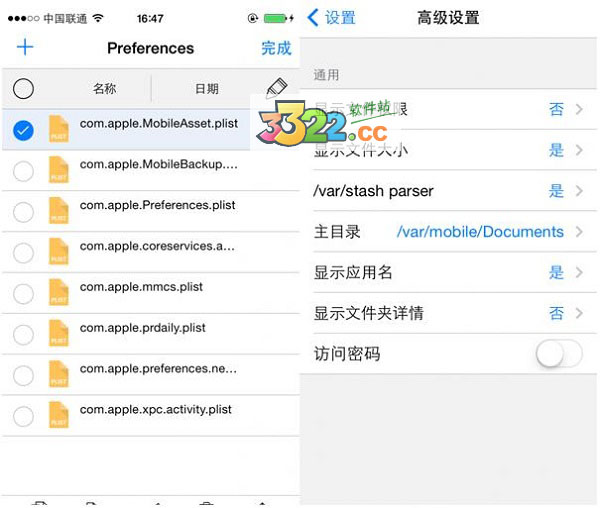Tap the 主目录 setting label
The width and height of the screenshot is (600, 508).
[x=337, y=232]
